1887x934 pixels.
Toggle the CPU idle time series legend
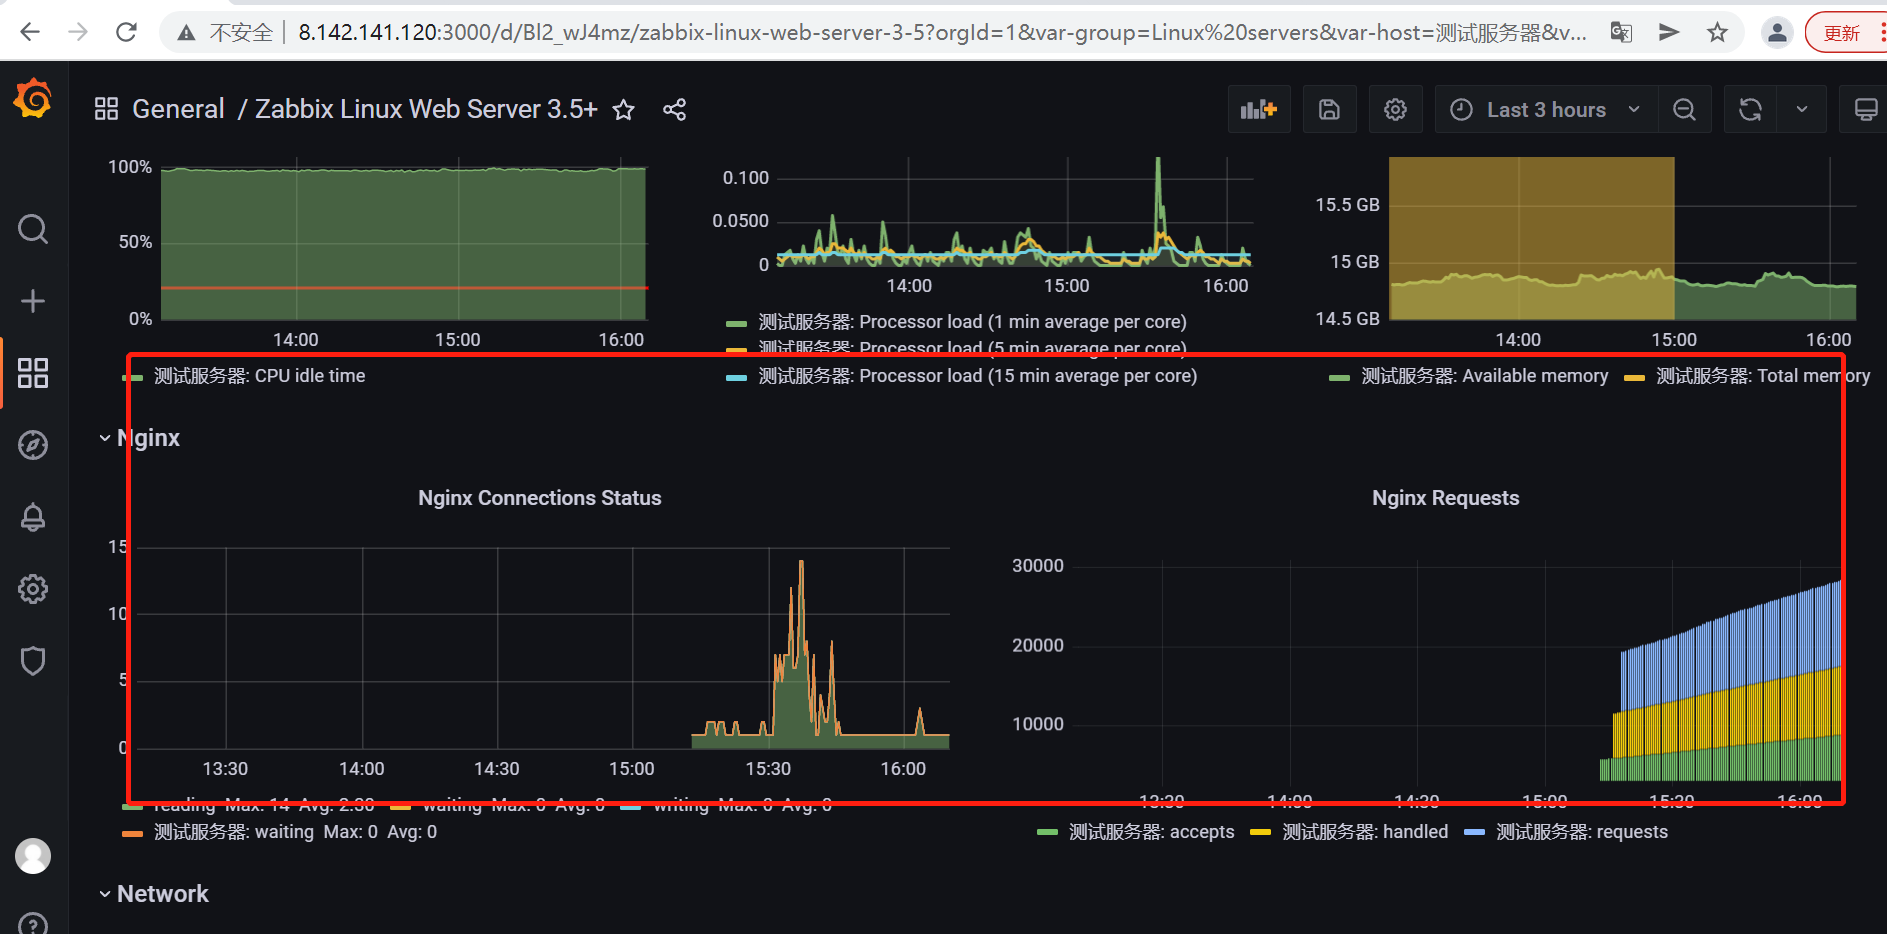coord(258,375)
